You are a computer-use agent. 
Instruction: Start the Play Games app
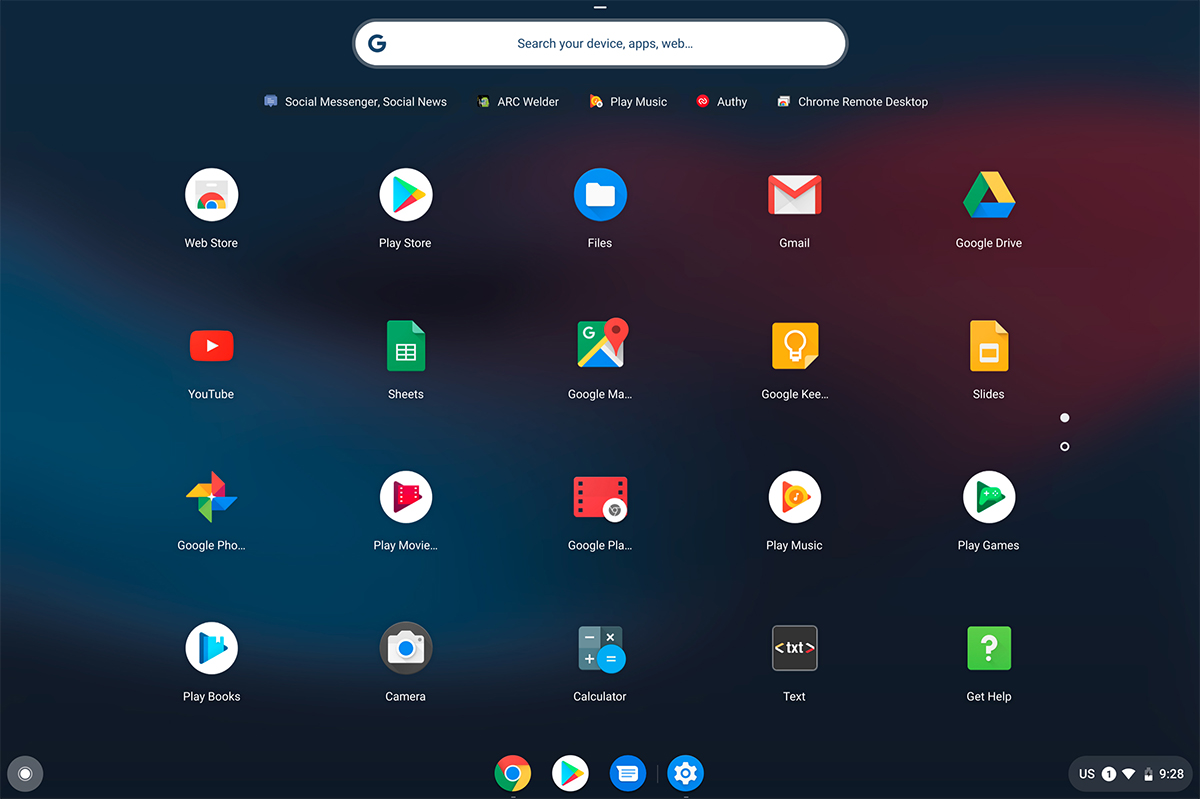988,497
